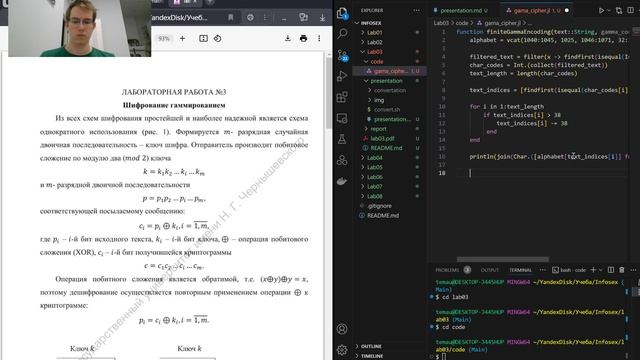Image resolution: width=640 pixels, height=360 pixels.
Task: Open the Search view in activity bar
Action: pos(342,33)
